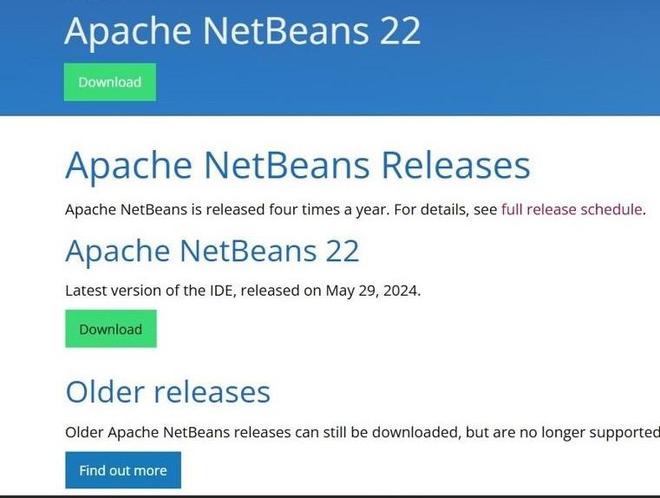Click the word 'Releases' in the main heading
The image size is (660, 498).
[455, 165]
